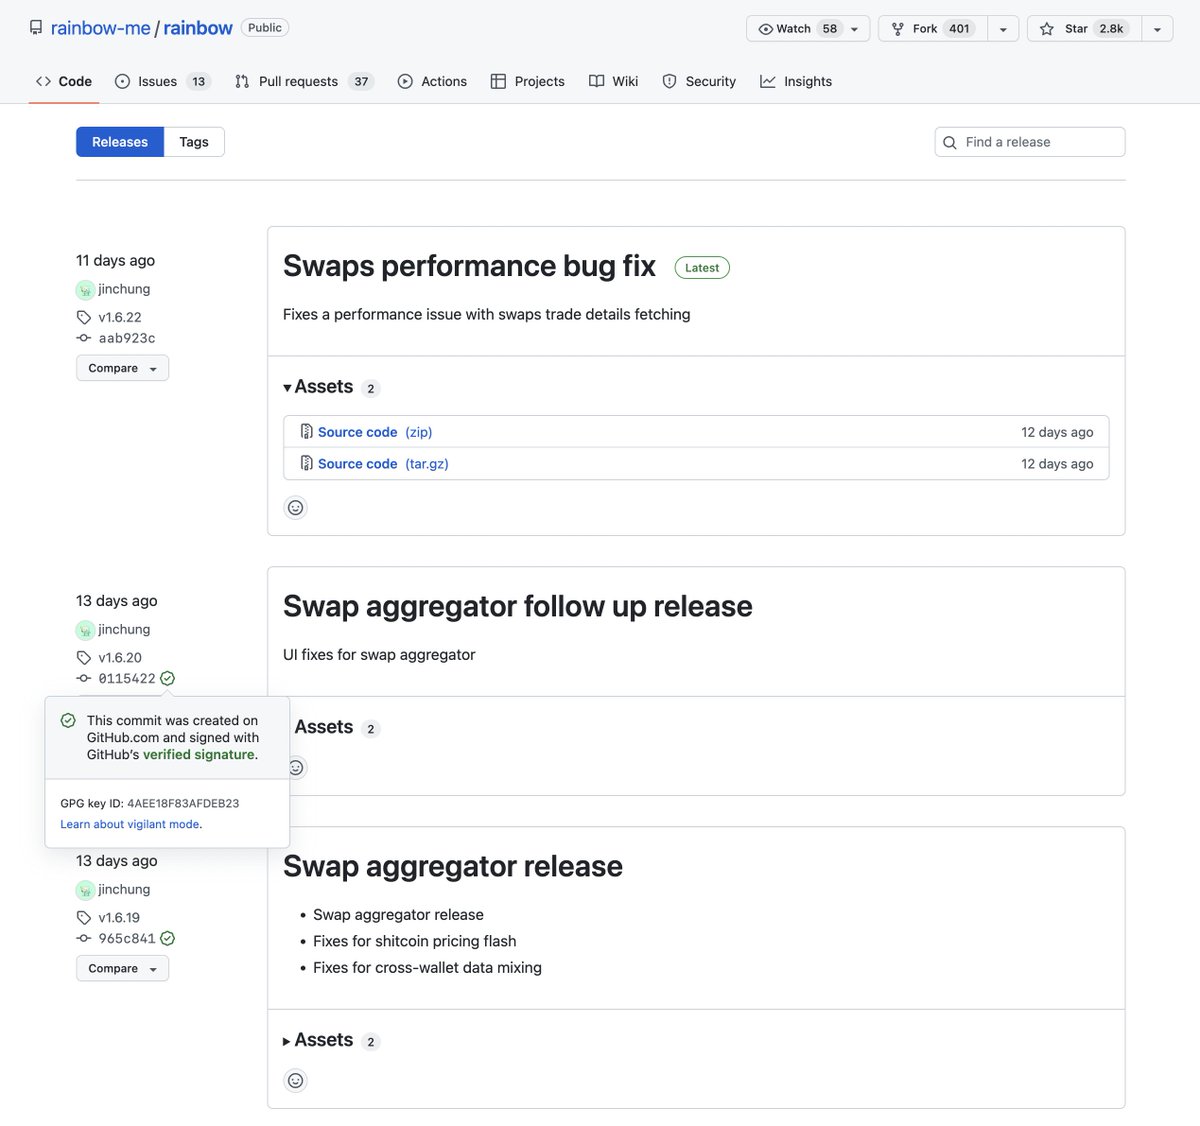Open the Projects tab

point(528,81)
